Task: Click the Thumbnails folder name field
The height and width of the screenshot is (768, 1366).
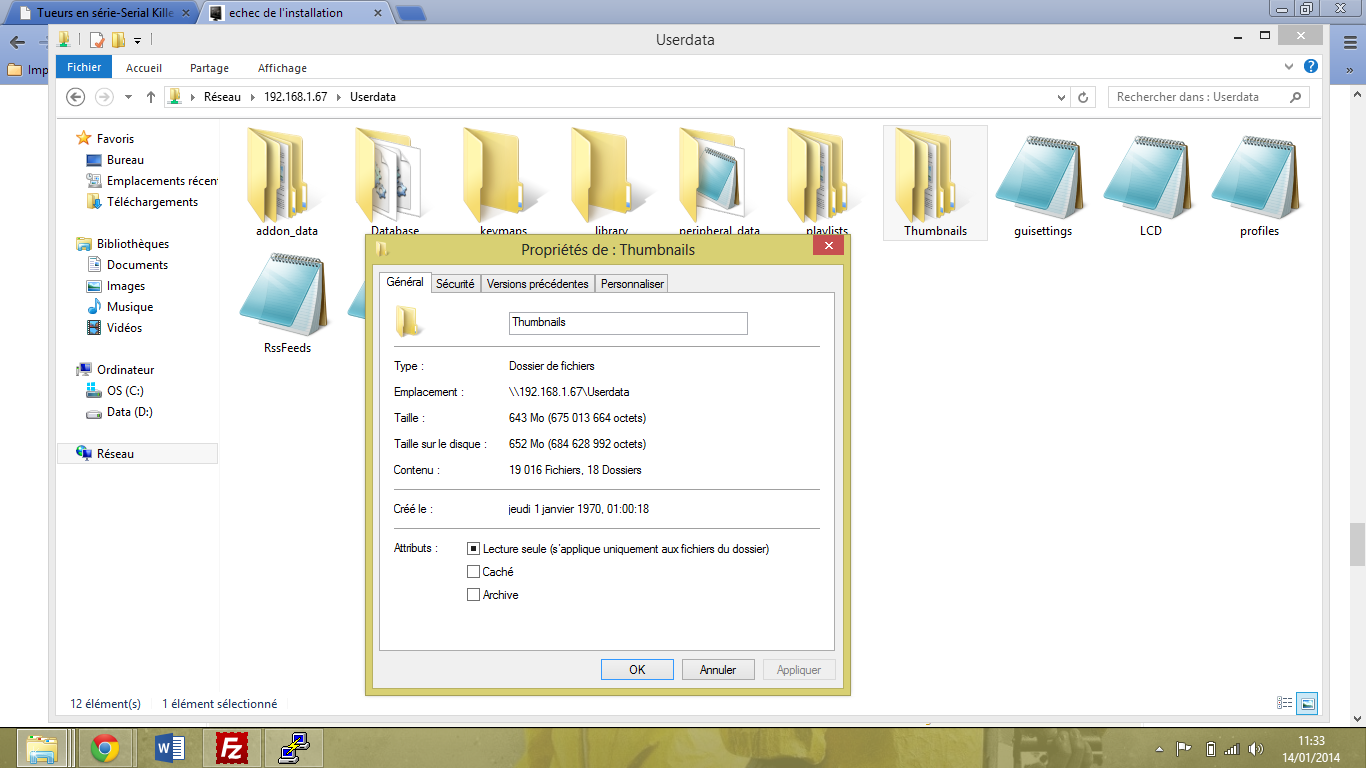Action: click(x=628, y=323)
